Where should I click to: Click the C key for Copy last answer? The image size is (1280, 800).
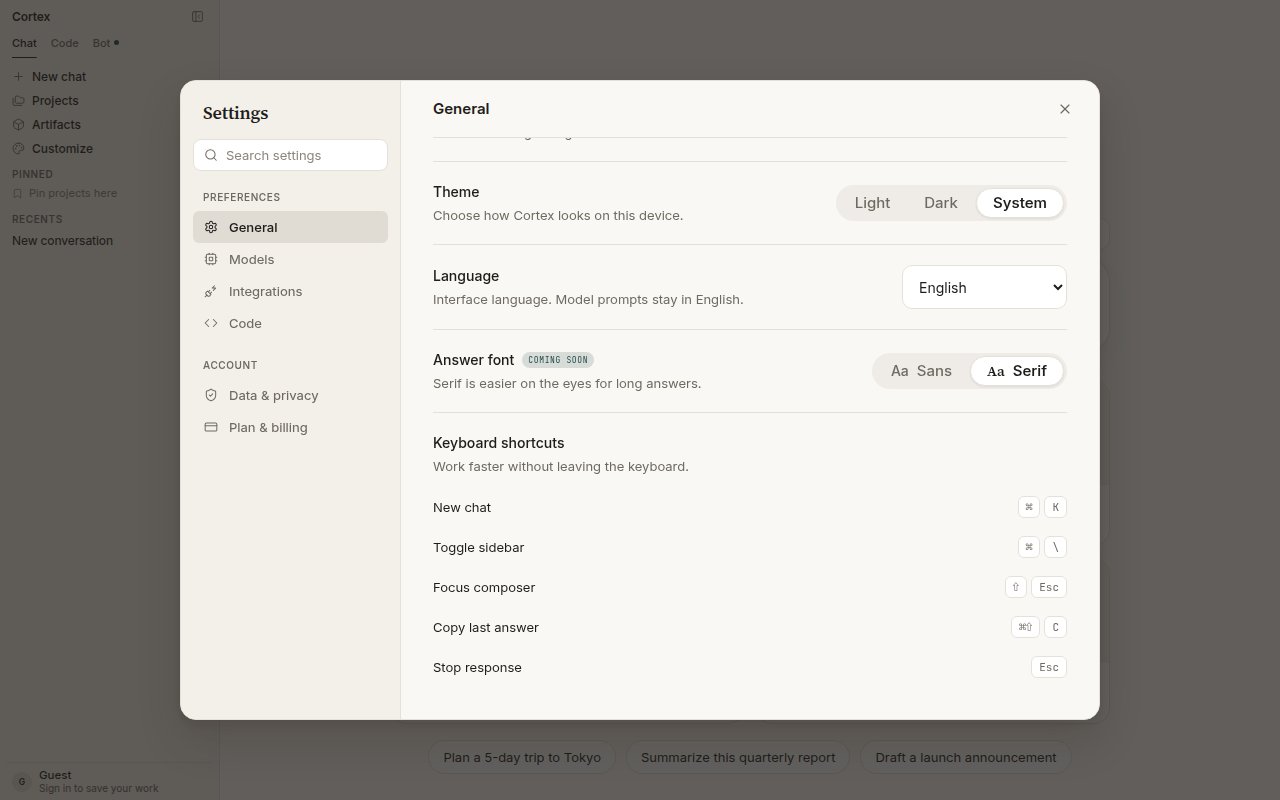click(x=1055, y=627)
